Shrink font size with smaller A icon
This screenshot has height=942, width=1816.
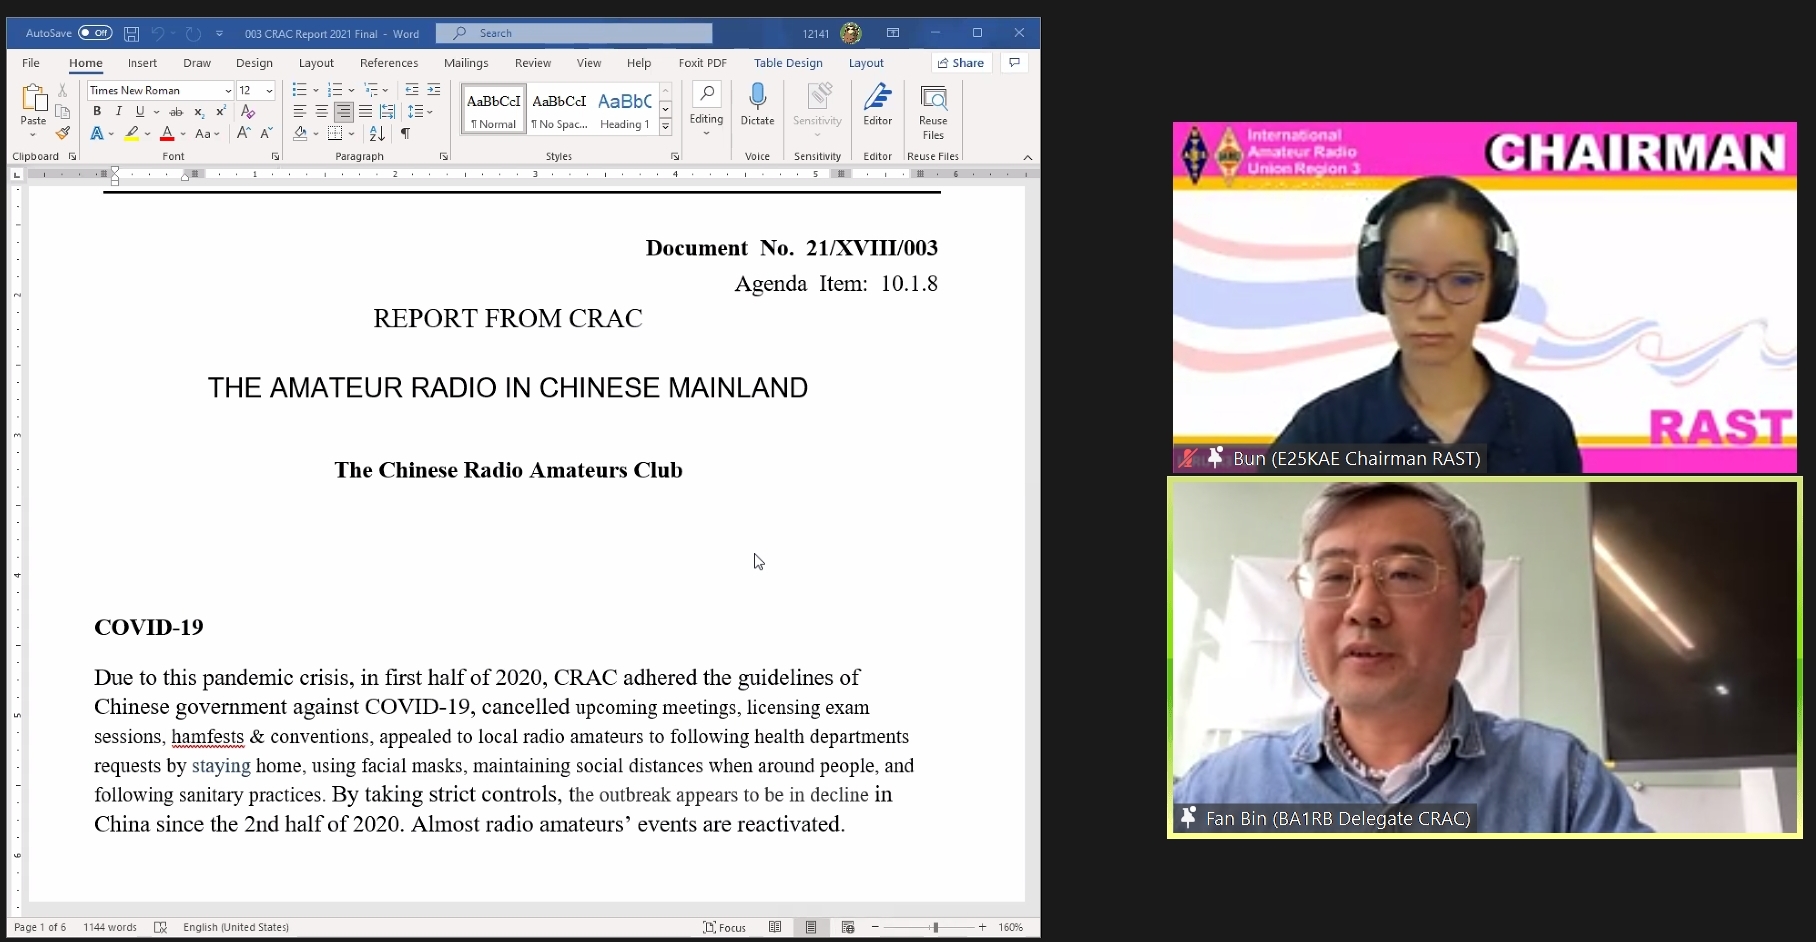coord(266,133)
